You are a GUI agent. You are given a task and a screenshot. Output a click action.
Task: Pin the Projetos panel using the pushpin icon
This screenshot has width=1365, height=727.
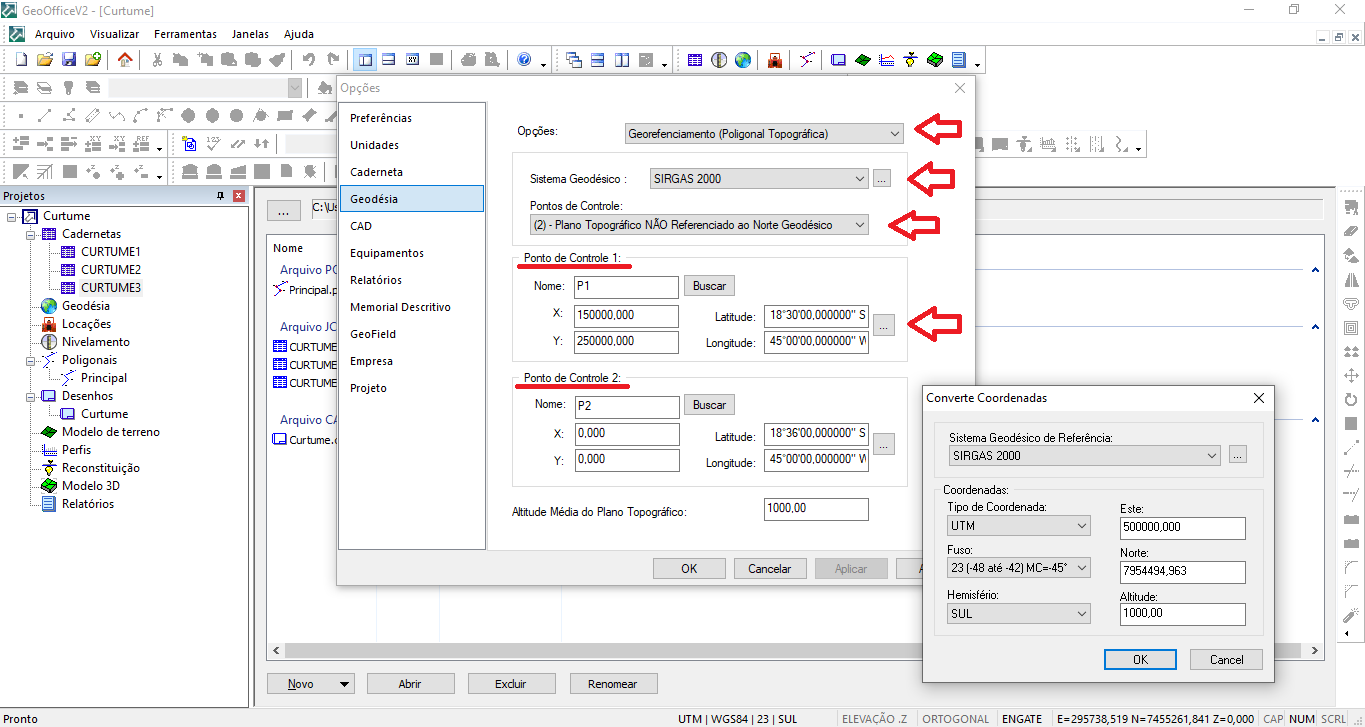[221, 196]
